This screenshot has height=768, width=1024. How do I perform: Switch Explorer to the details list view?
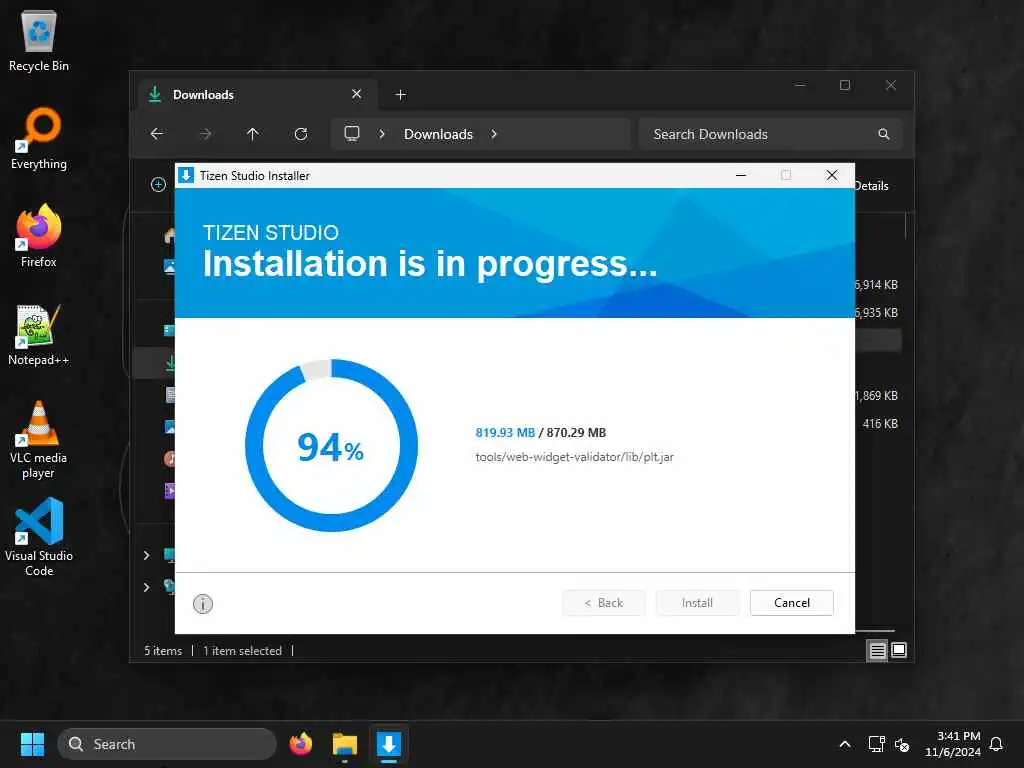pyautogui.click(x=877, y=650)
